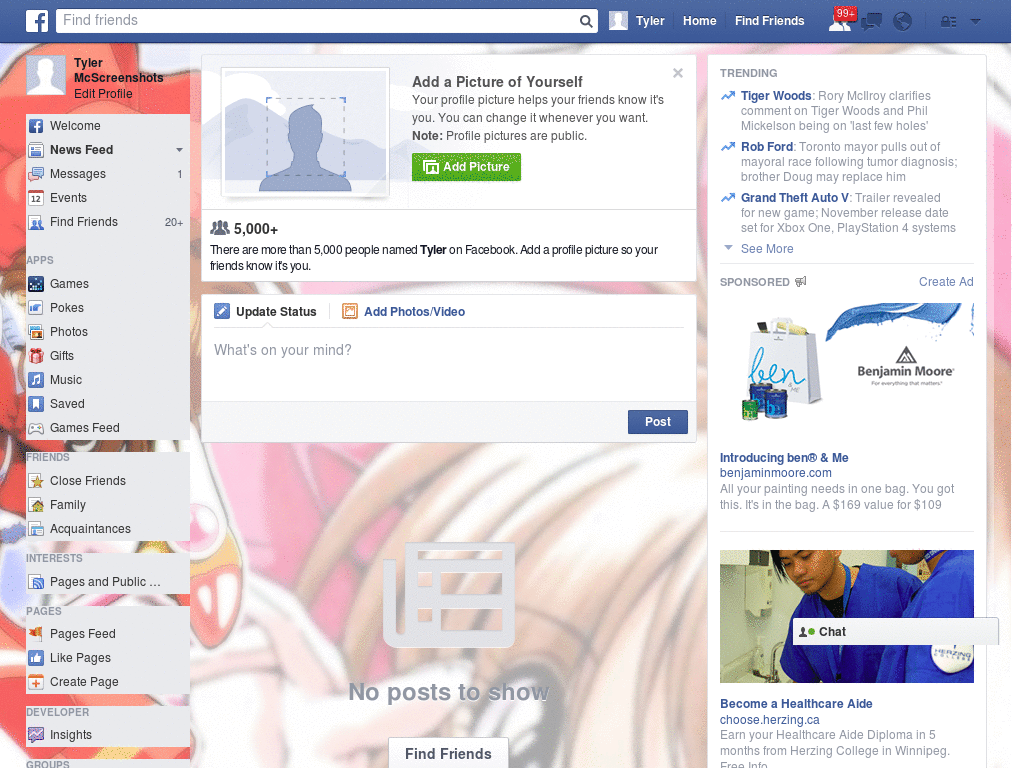Viewport: 1024px width, 768px height.
Task: Click the Saved bookmark icon
Action: tap(36, 404)
